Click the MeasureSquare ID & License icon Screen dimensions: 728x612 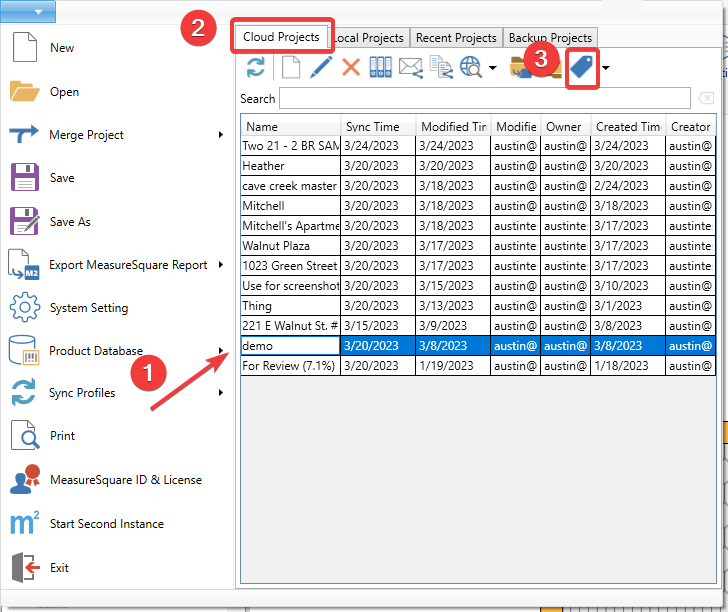click(x=25, y=479)
